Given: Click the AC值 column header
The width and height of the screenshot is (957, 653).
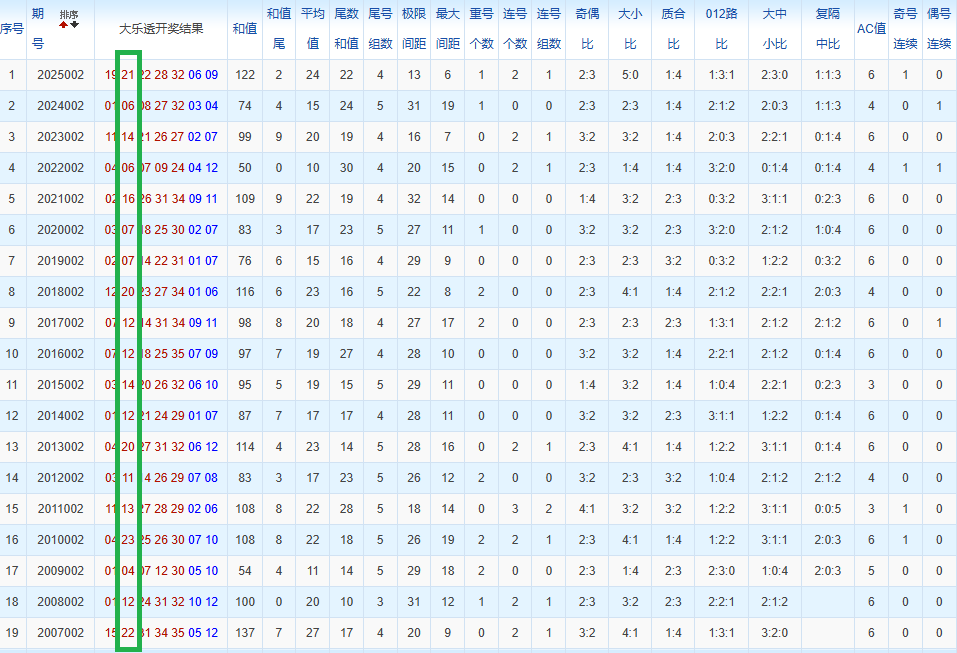Looking at the screenshot, I should click(871, 29).
